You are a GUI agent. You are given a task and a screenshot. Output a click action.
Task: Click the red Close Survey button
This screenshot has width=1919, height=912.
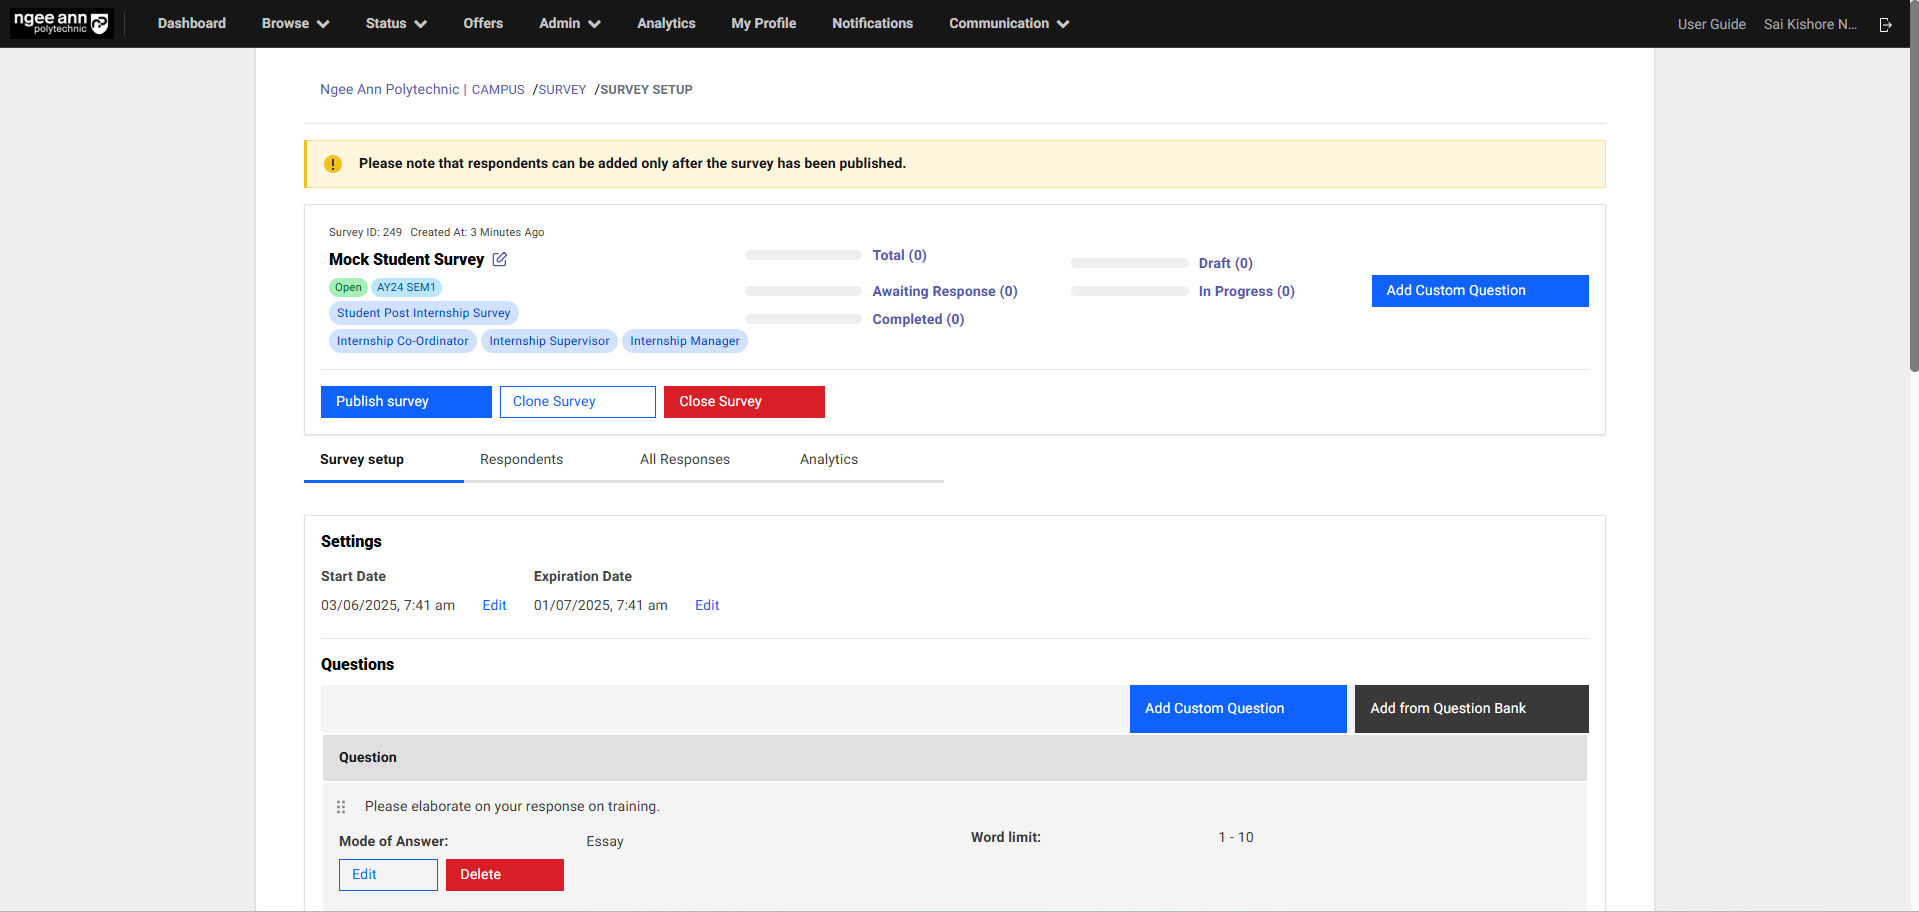(x=743, y=401)
